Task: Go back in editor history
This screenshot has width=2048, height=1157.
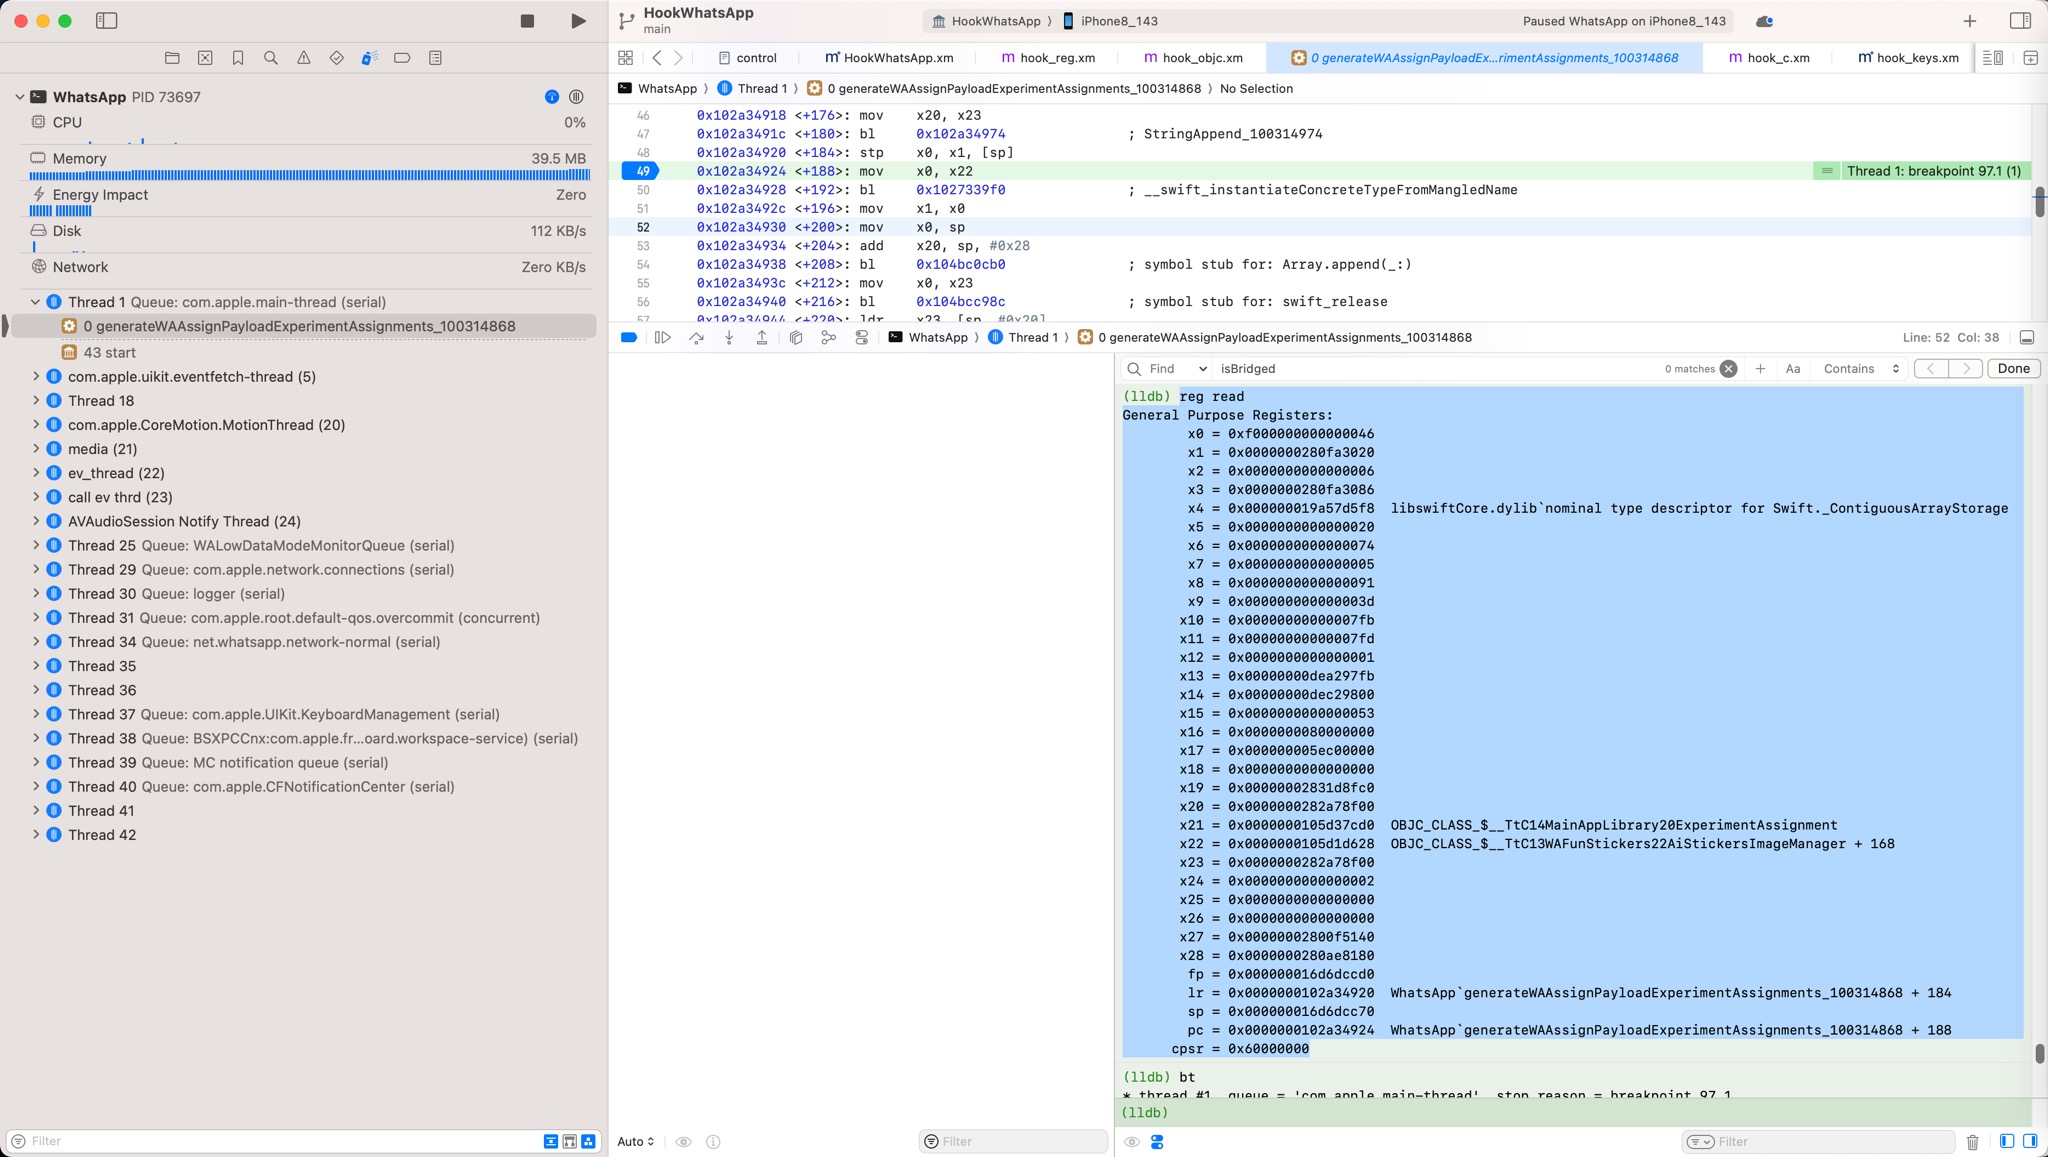Action: [657, 58]
